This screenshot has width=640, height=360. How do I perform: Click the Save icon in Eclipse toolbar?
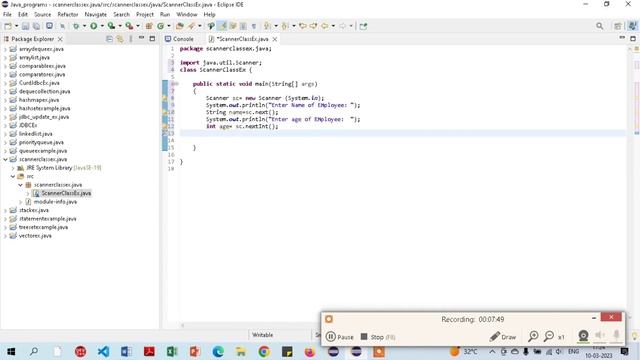point(25,26)
